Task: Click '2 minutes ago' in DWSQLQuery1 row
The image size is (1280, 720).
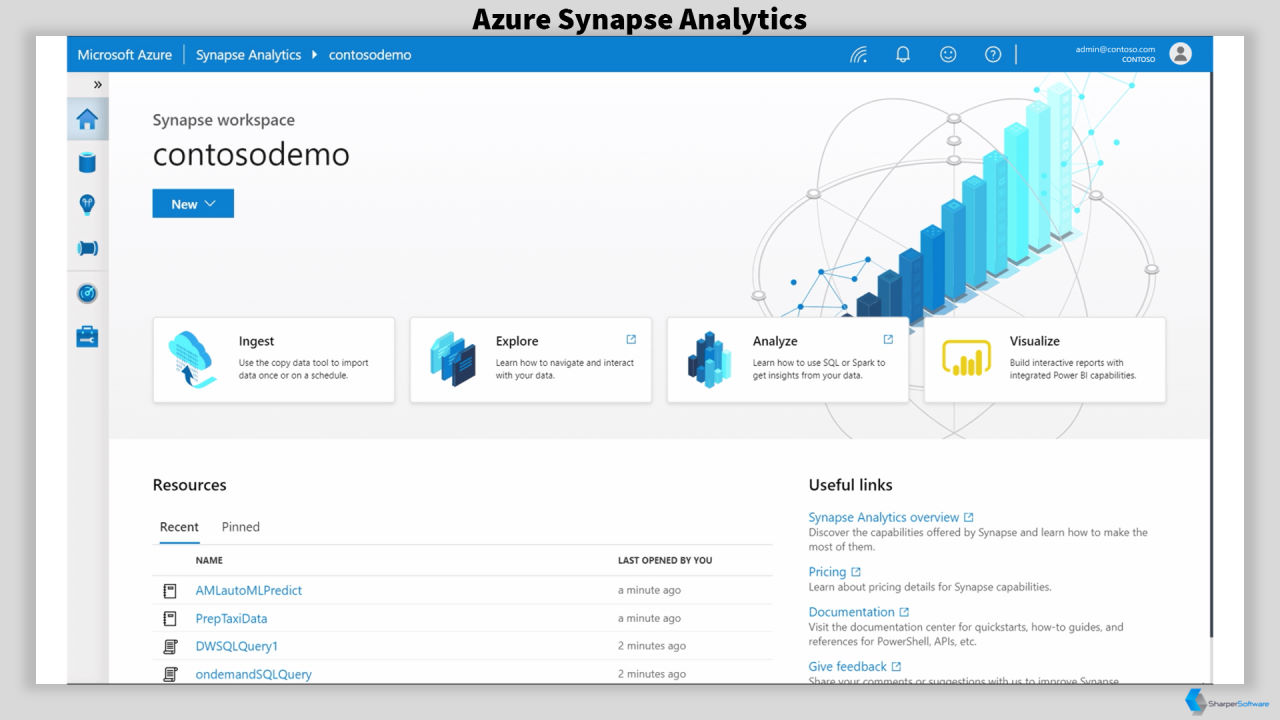Action: [x=652, y=646]
